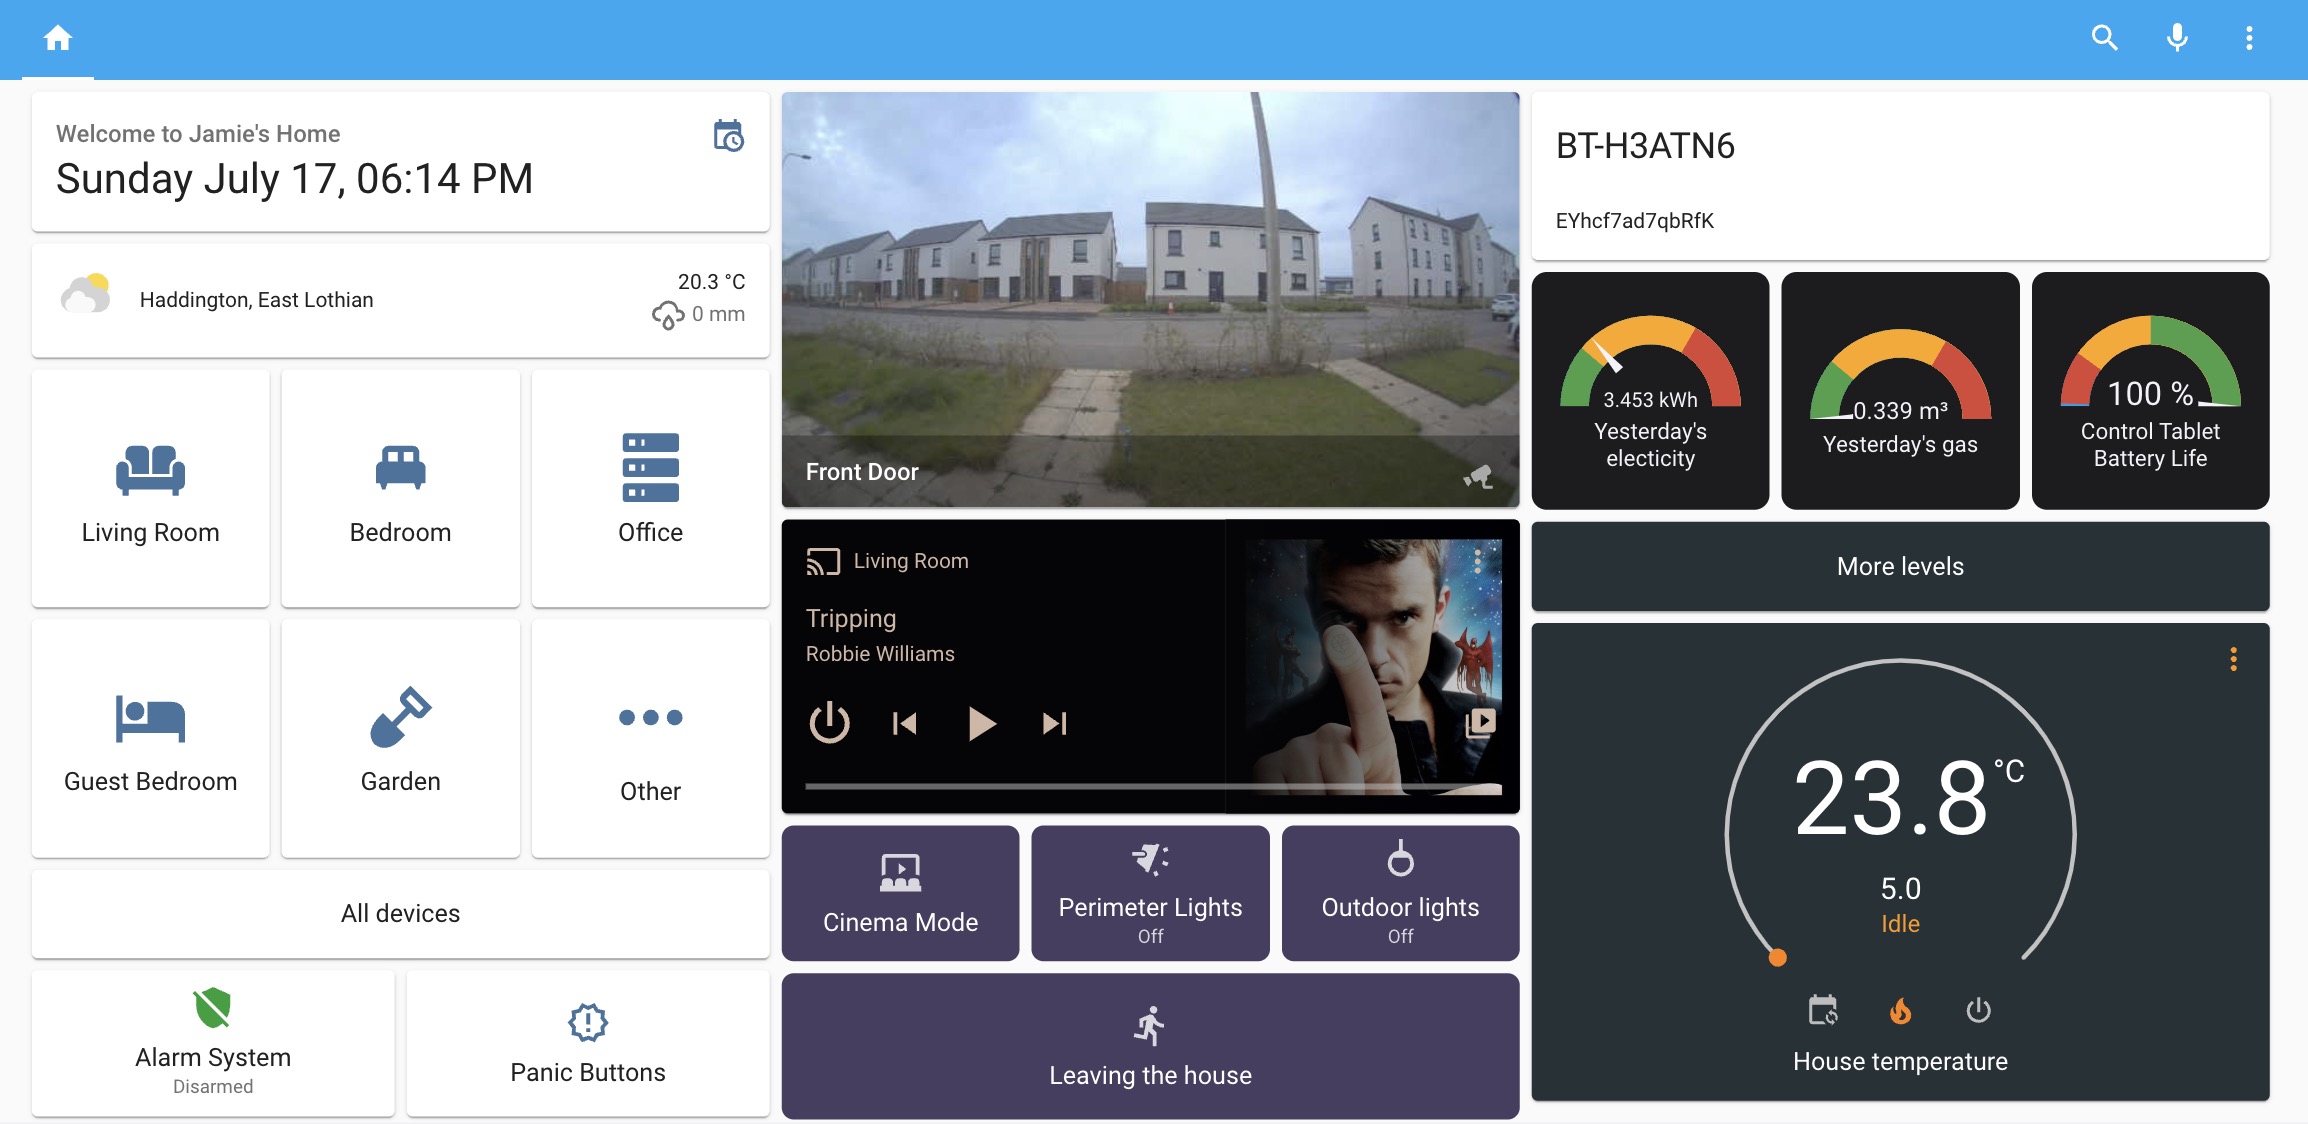
Task: Browse media library icon
Action: 1480,722
